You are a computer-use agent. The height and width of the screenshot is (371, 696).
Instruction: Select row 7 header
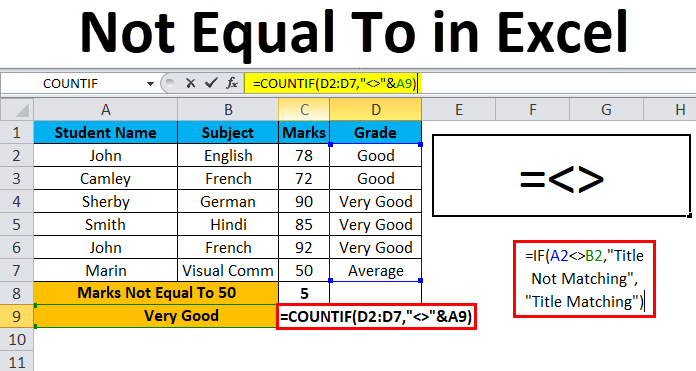pyautogui.click(x=17, y=270)
